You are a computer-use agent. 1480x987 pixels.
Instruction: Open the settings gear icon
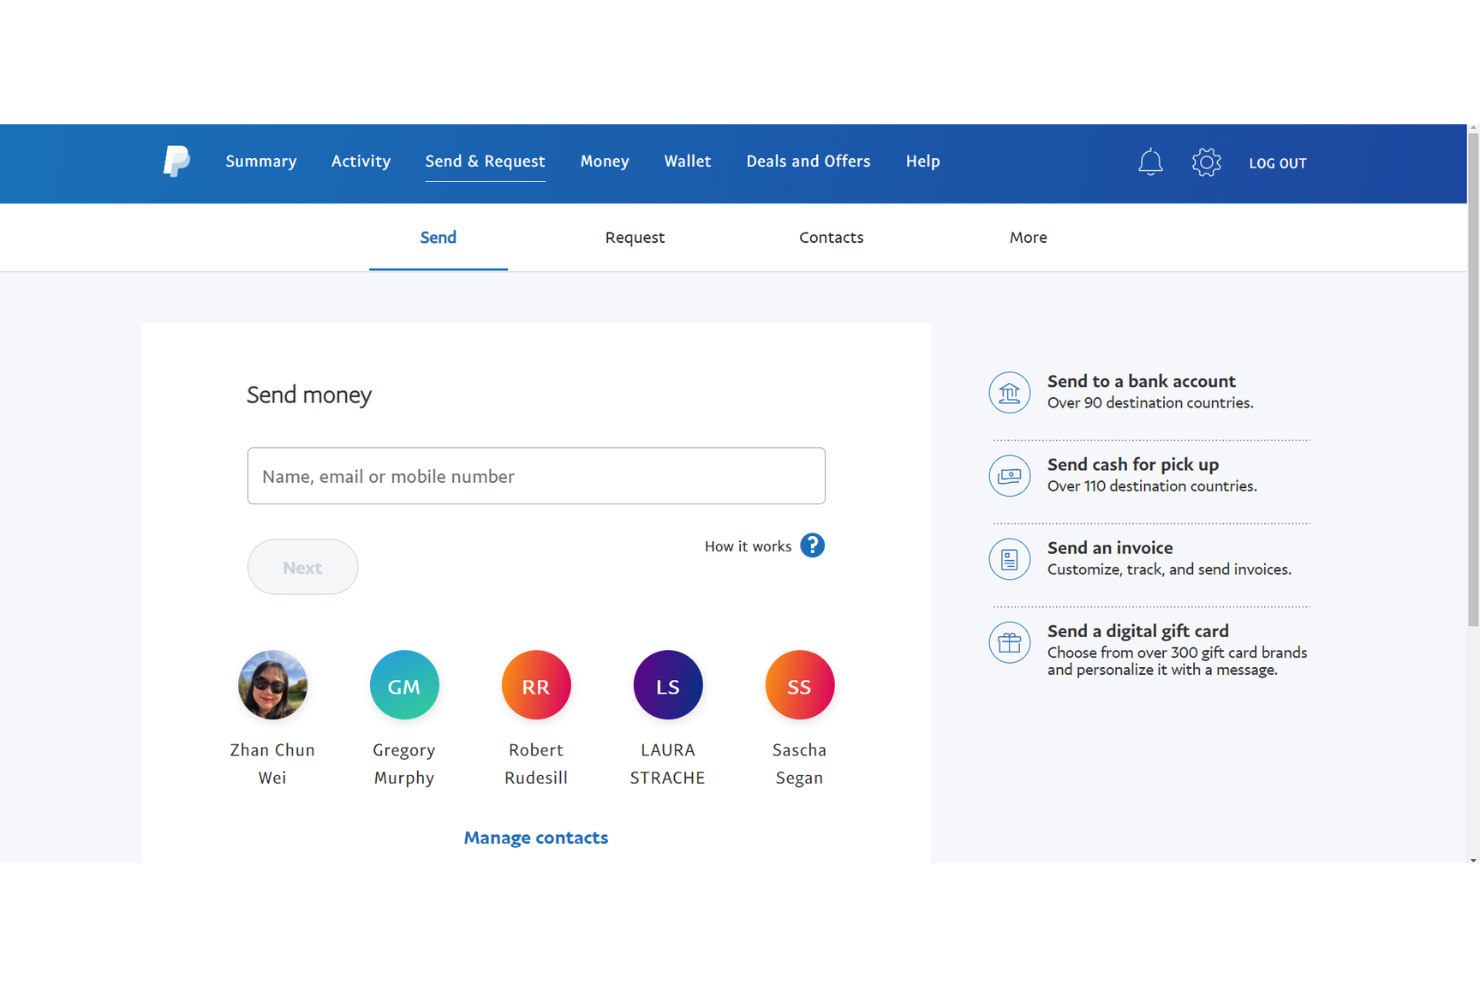(1206, 162)
